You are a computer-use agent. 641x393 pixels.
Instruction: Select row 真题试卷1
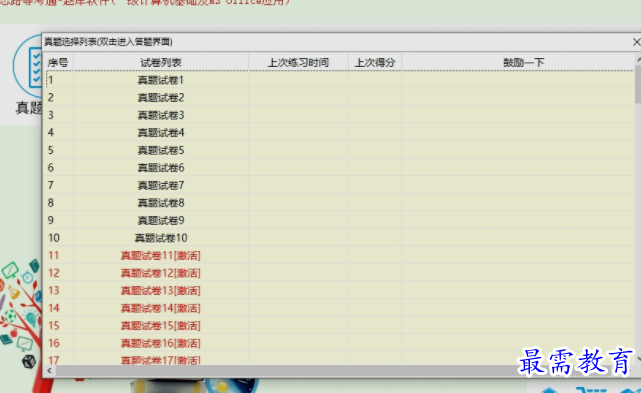click(339, 80)
